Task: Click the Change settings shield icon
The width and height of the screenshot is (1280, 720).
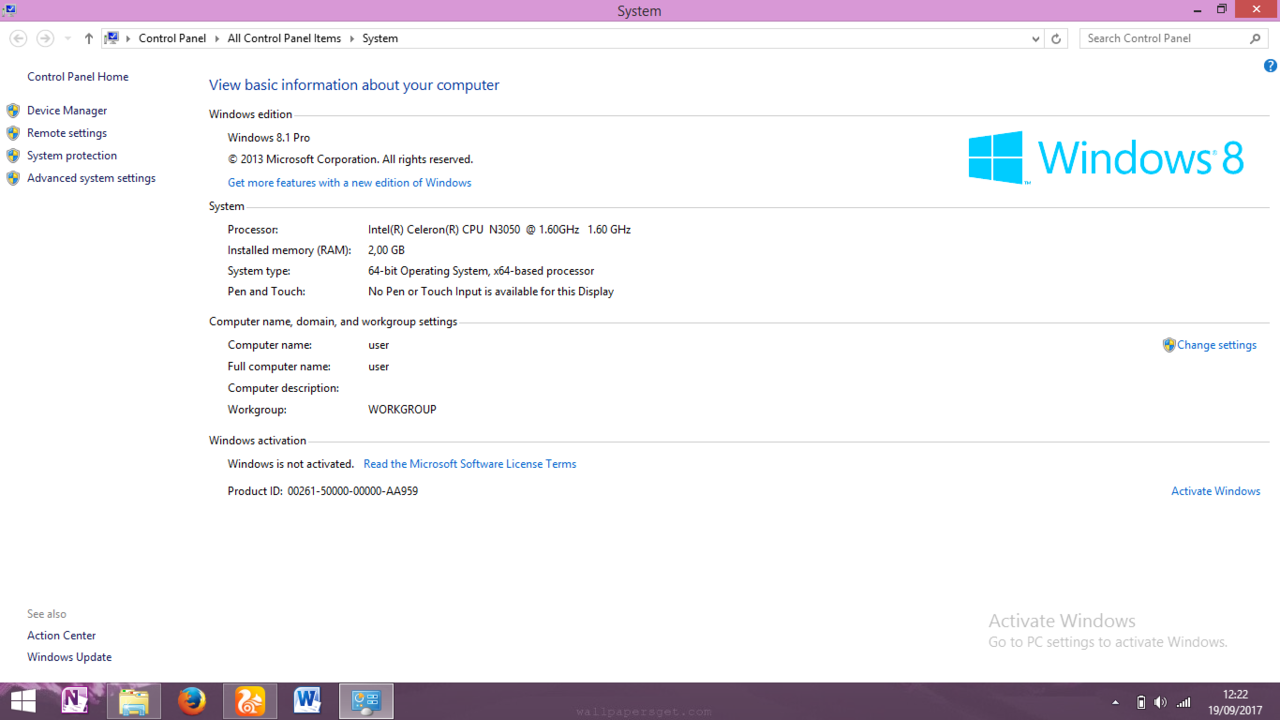Action: (x=1169, y=345)
